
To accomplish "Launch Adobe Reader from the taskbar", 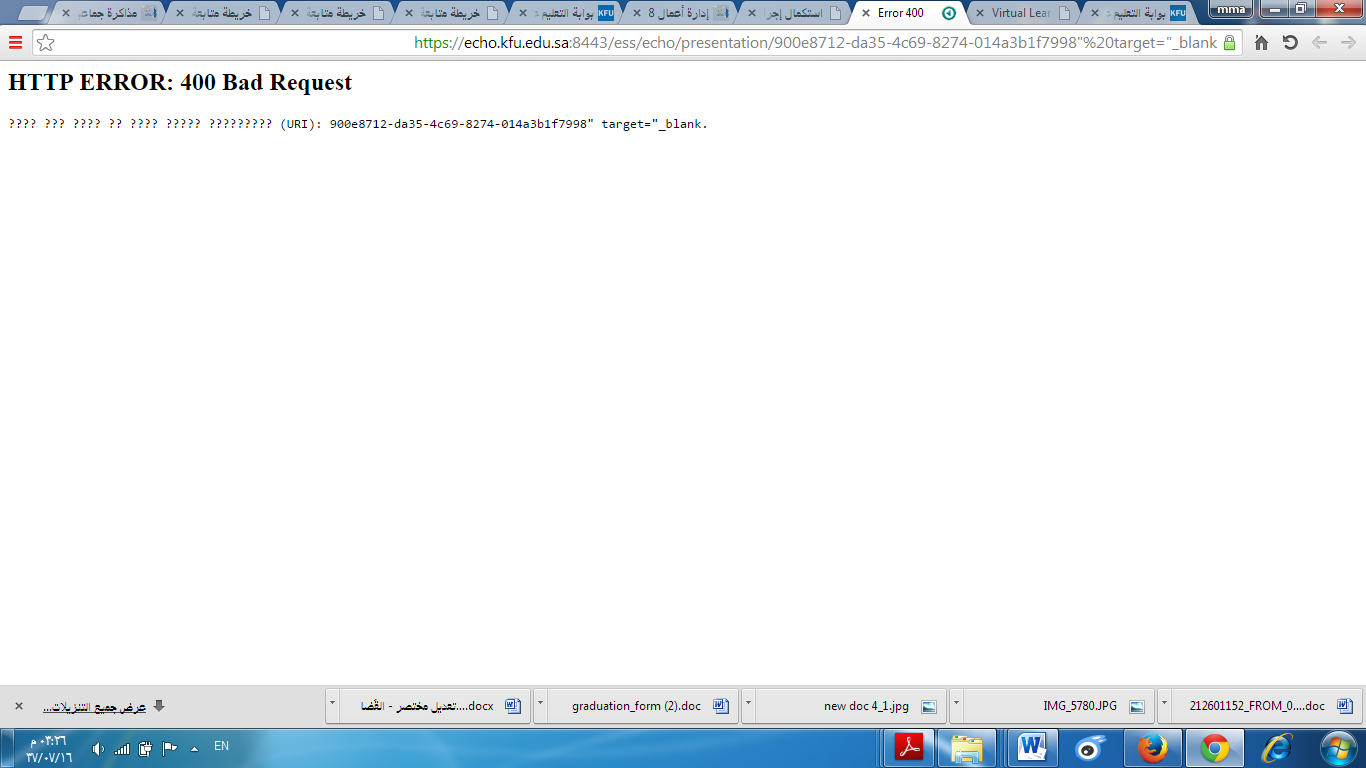I will [x=909, y=748].
